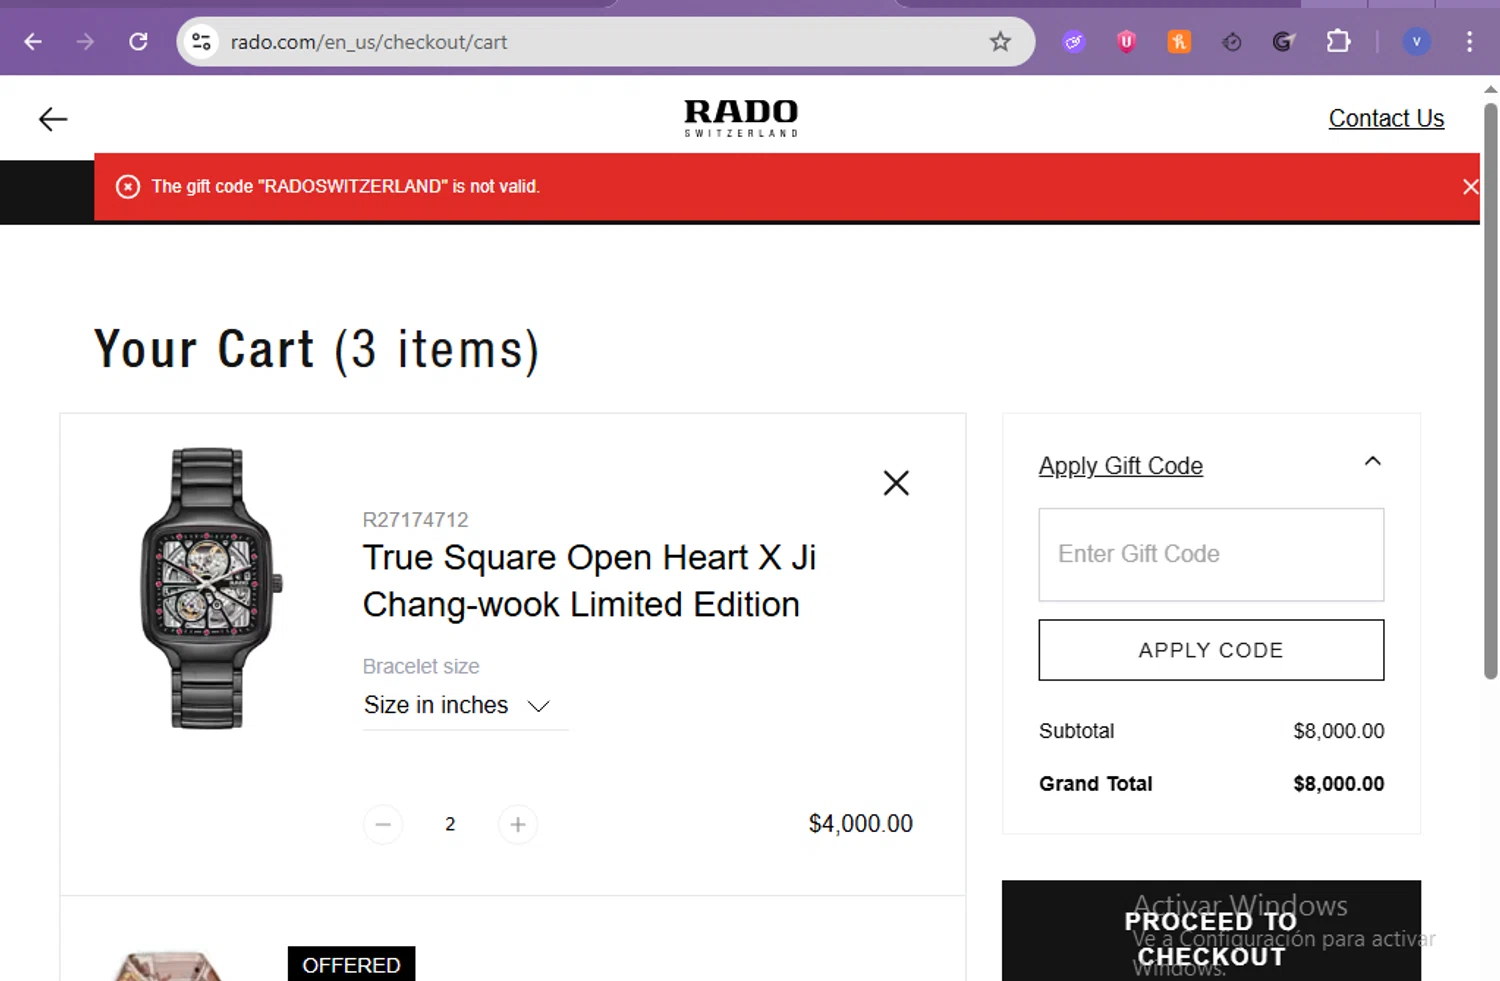Viewport: 1500px width, 981px height.
Task: Click the error circle icon in banner
Action: click(x=128, y=187)
